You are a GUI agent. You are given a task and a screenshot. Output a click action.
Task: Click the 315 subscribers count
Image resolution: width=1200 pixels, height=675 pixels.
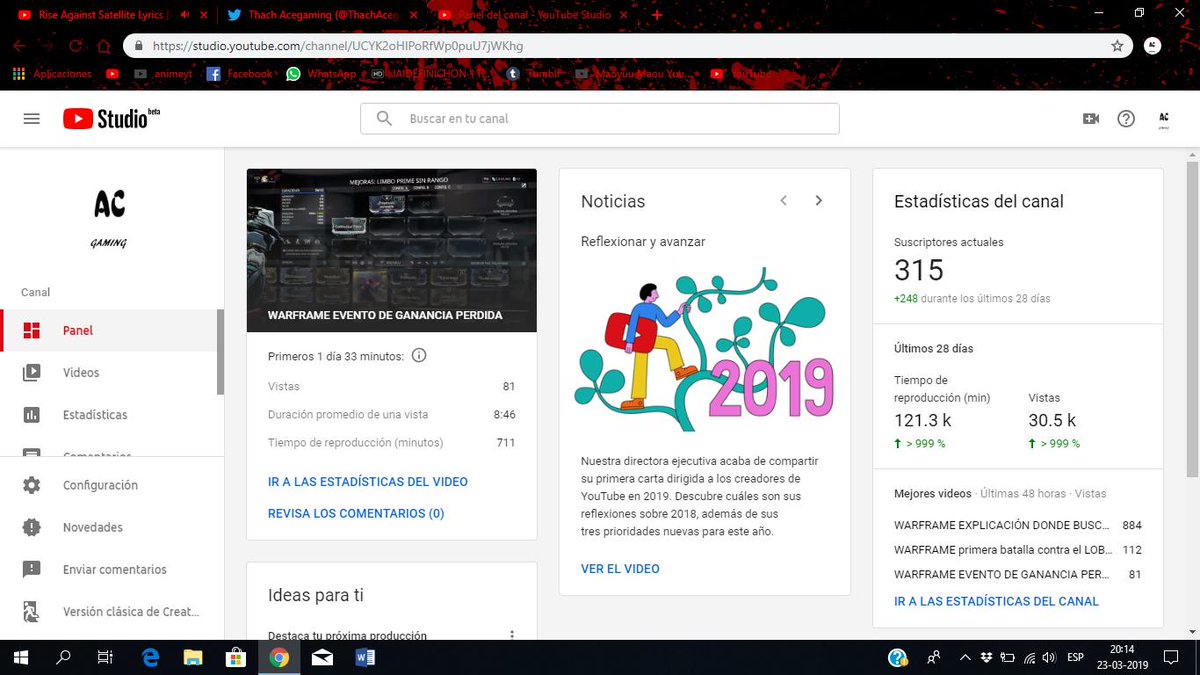(919, 271)
